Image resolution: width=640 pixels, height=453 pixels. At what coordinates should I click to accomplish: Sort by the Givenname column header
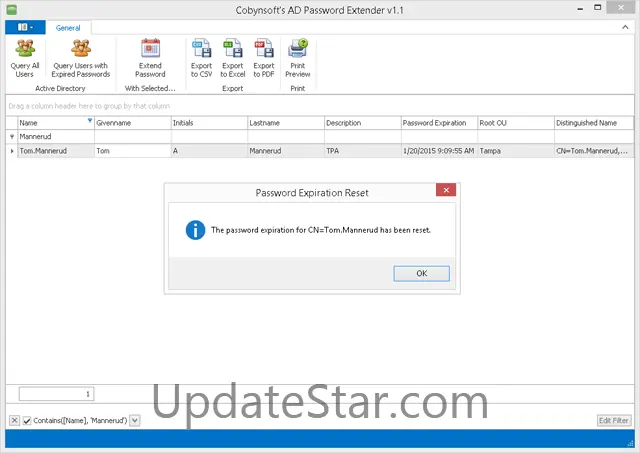[133, 123]
